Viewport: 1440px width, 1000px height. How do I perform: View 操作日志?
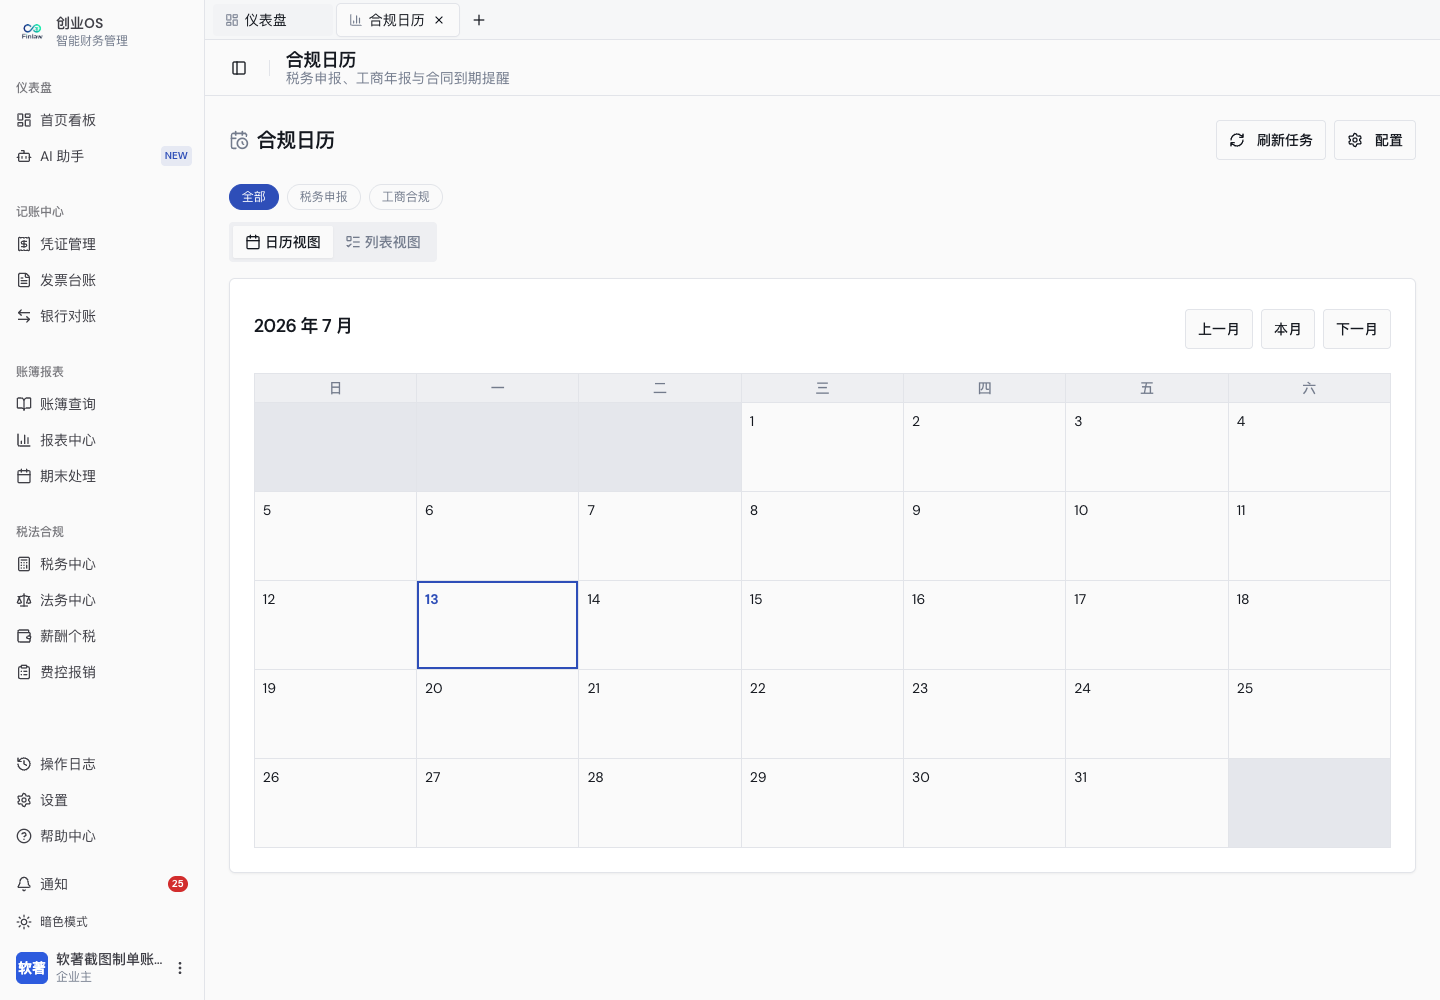(x=102, y=764)
